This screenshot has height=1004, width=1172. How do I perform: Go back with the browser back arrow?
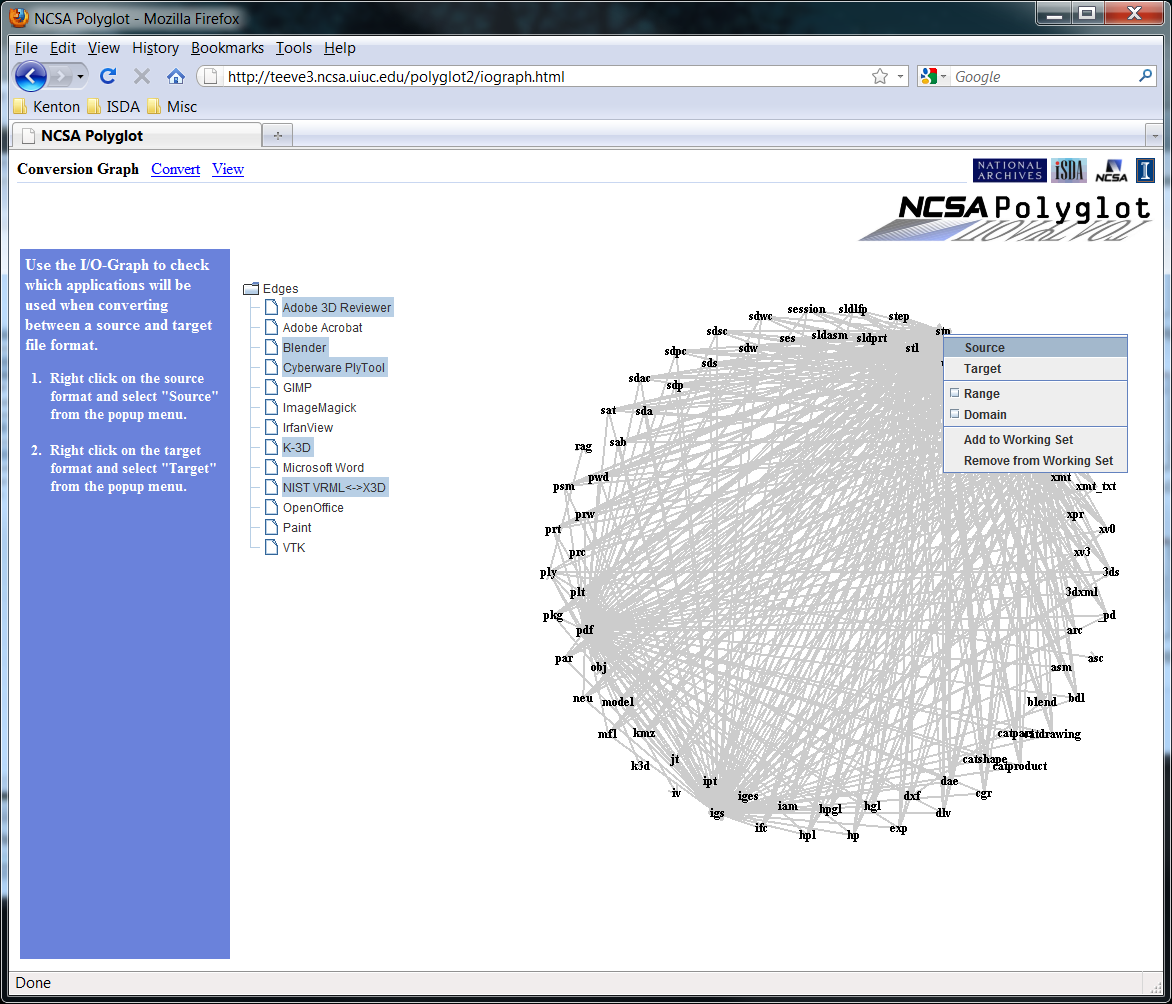coord(31,76)
